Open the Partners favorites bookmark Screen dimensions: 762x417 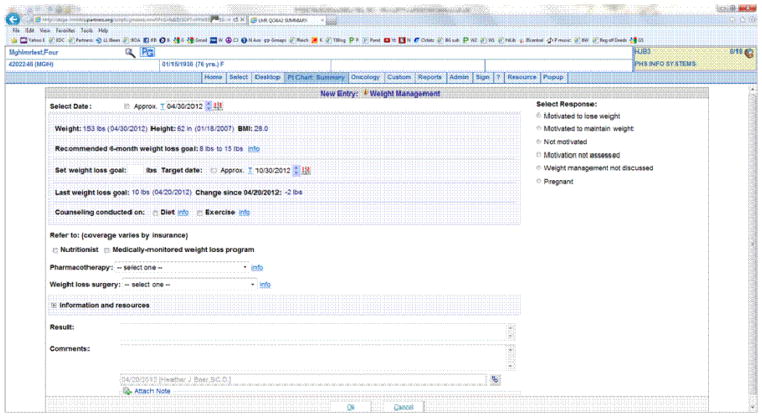[81, 40]
